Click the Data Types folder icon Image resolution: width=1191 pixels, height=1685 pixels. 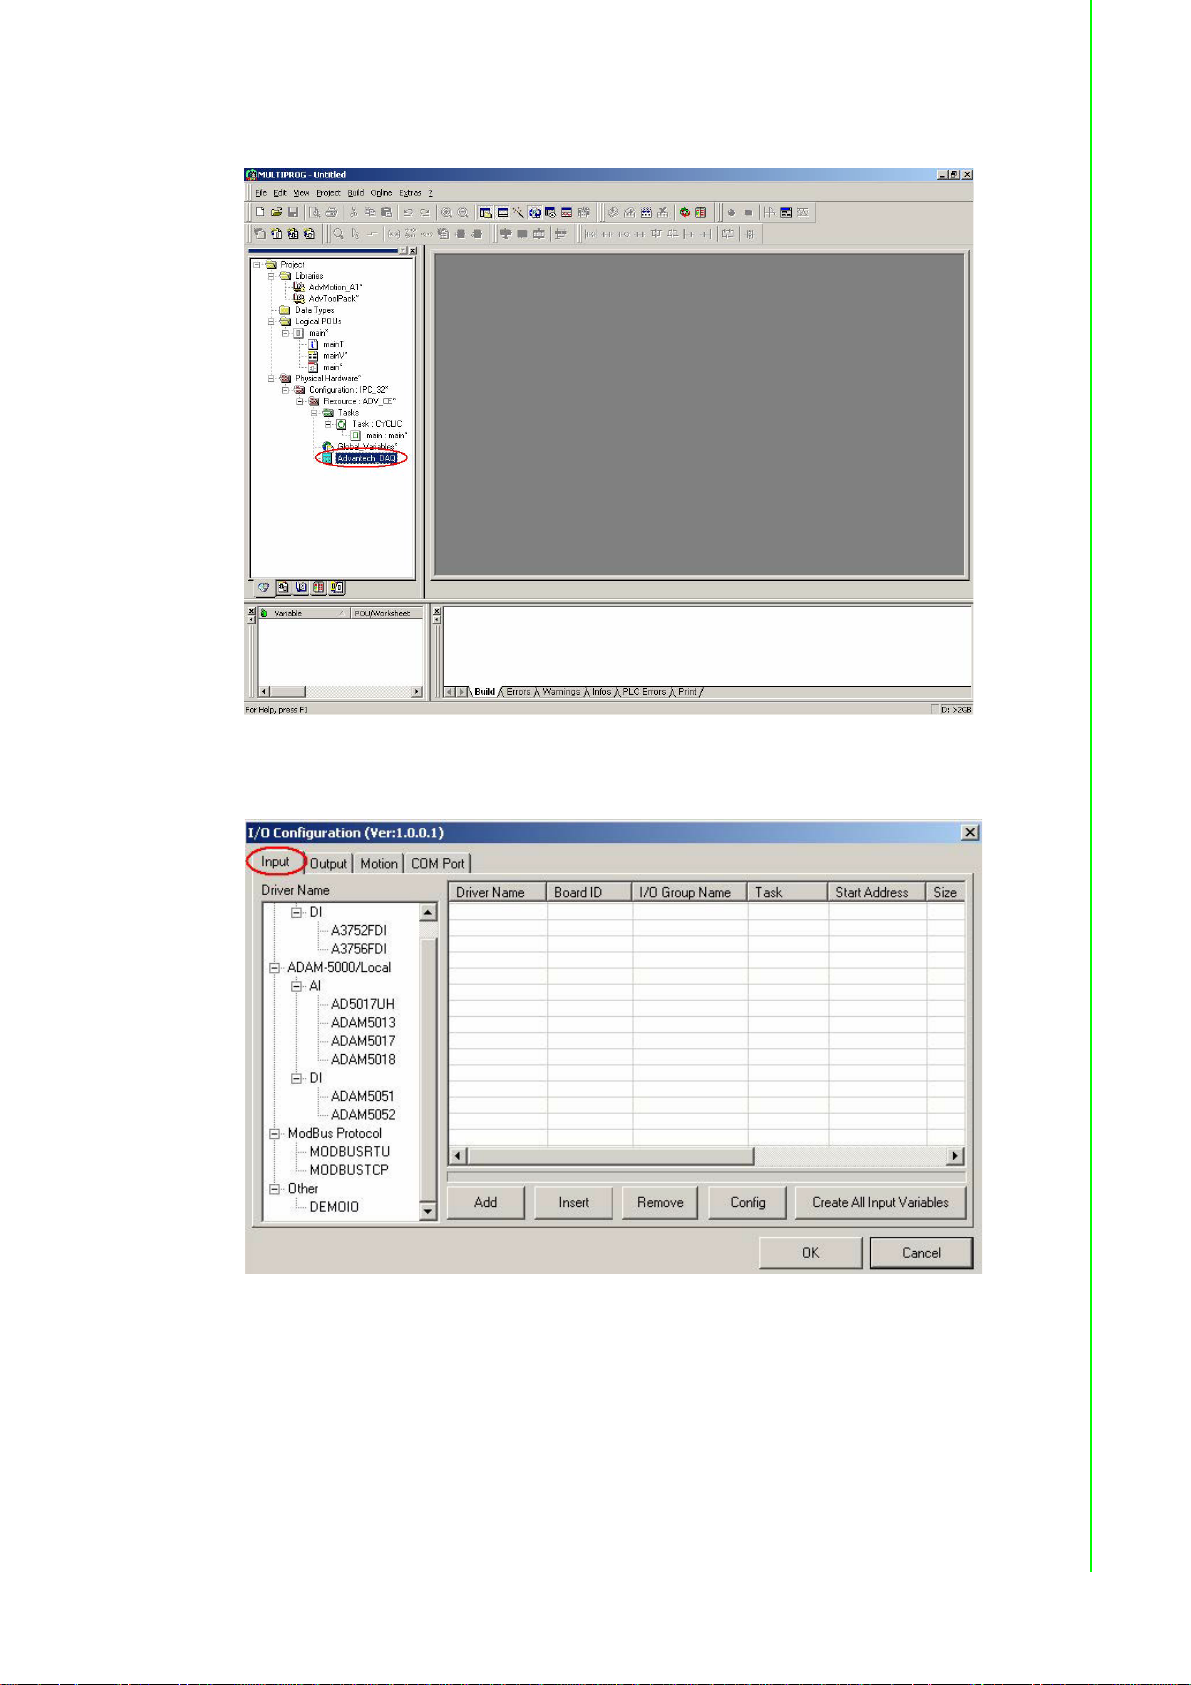(x=284, y=310)
